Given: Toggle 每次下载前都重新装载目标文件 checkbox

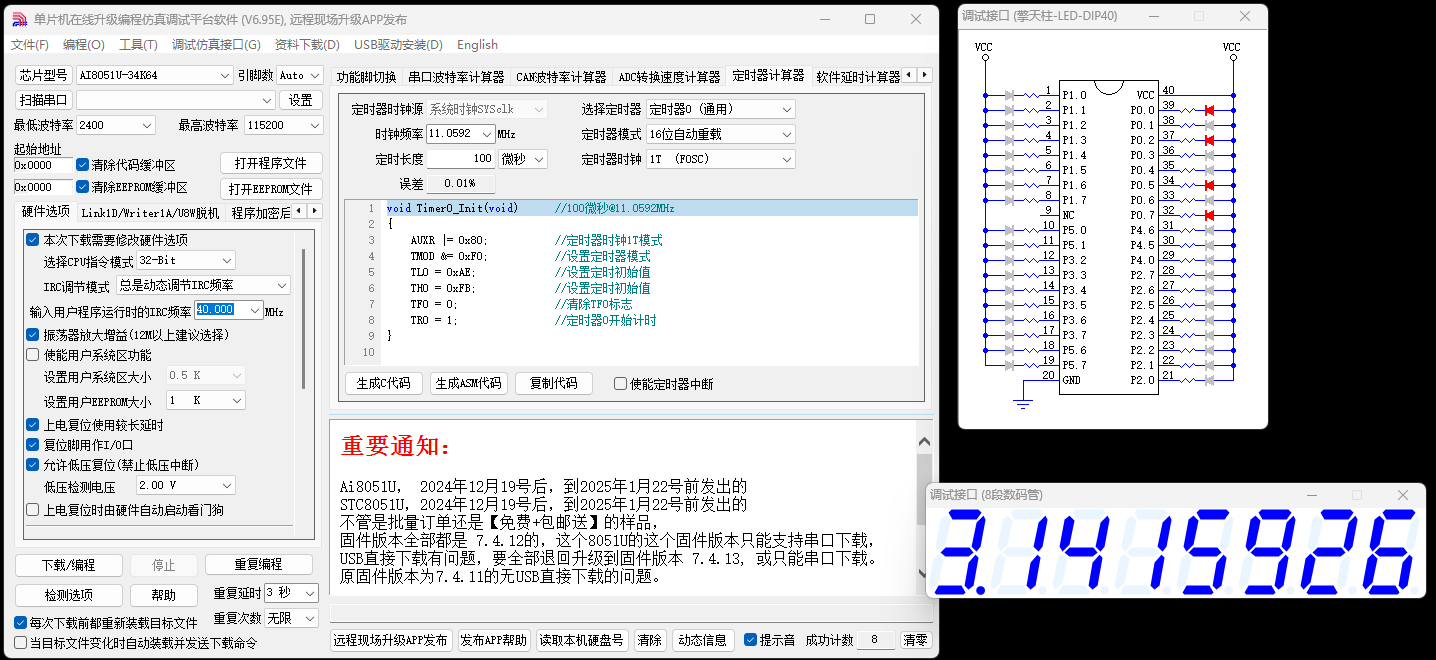Looking at the screenshot, I should pos(21,622).
